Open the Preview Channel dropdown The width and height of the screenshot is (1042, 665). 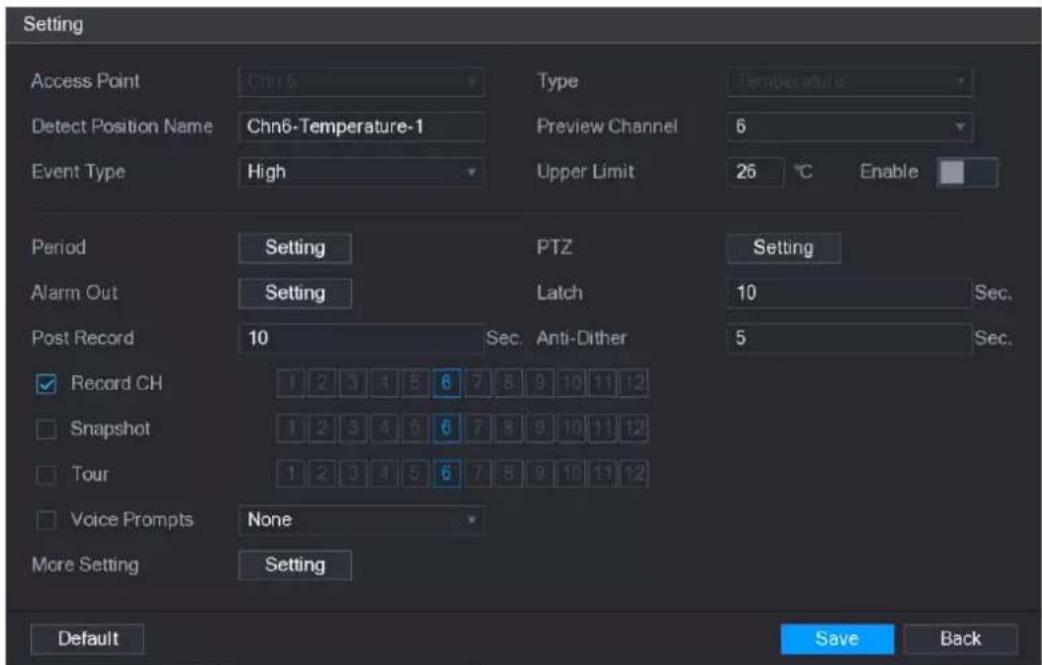[x=849, y=126]
